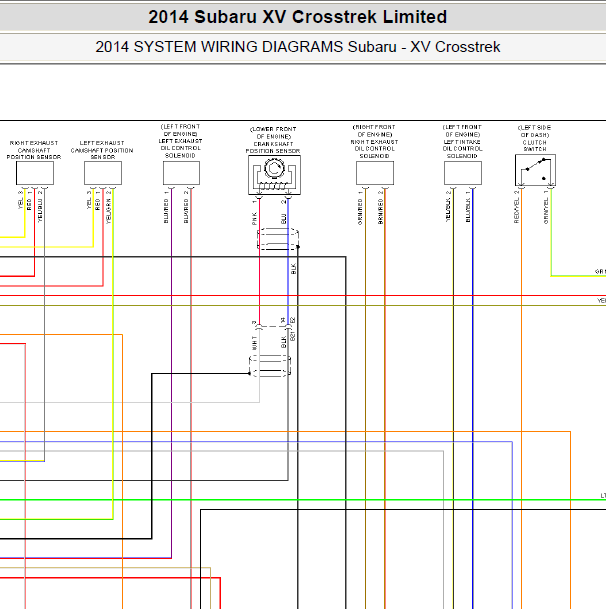This screenshot has height=609, width=606.
Task: Click 'RED' label under left exhaust camshaft sensor
Action: point(98,205)
